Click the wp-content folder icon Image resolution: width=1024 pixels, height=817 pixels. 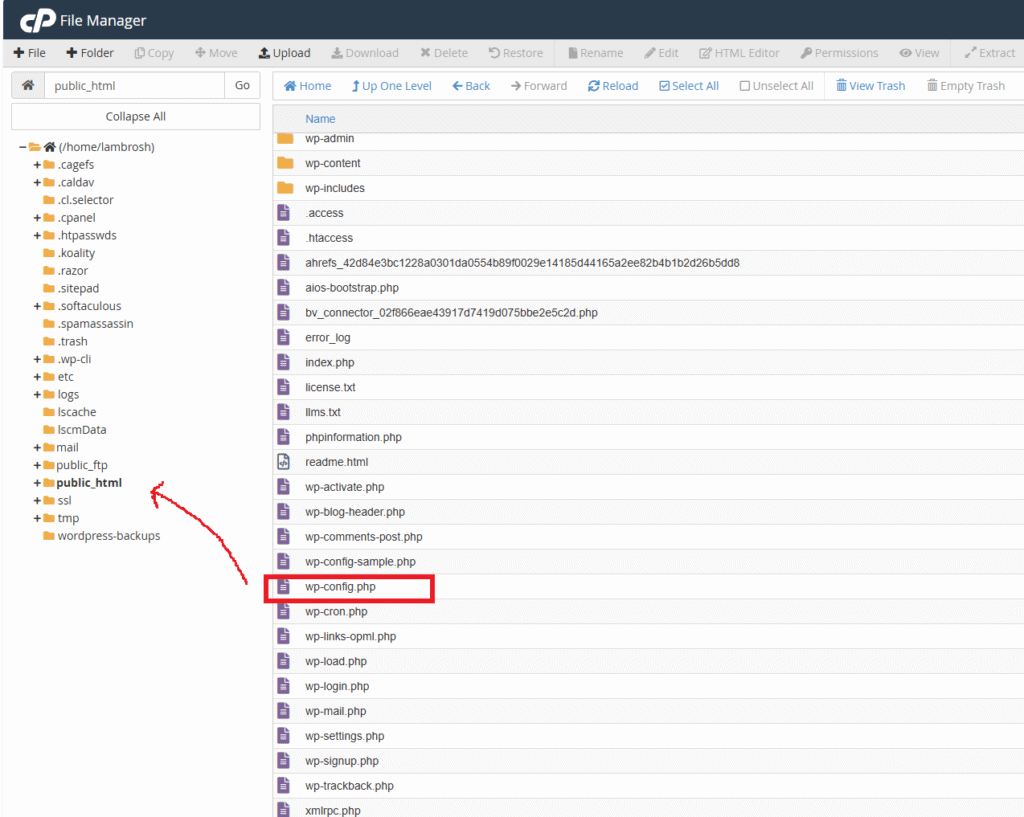[x=285, y=163]
